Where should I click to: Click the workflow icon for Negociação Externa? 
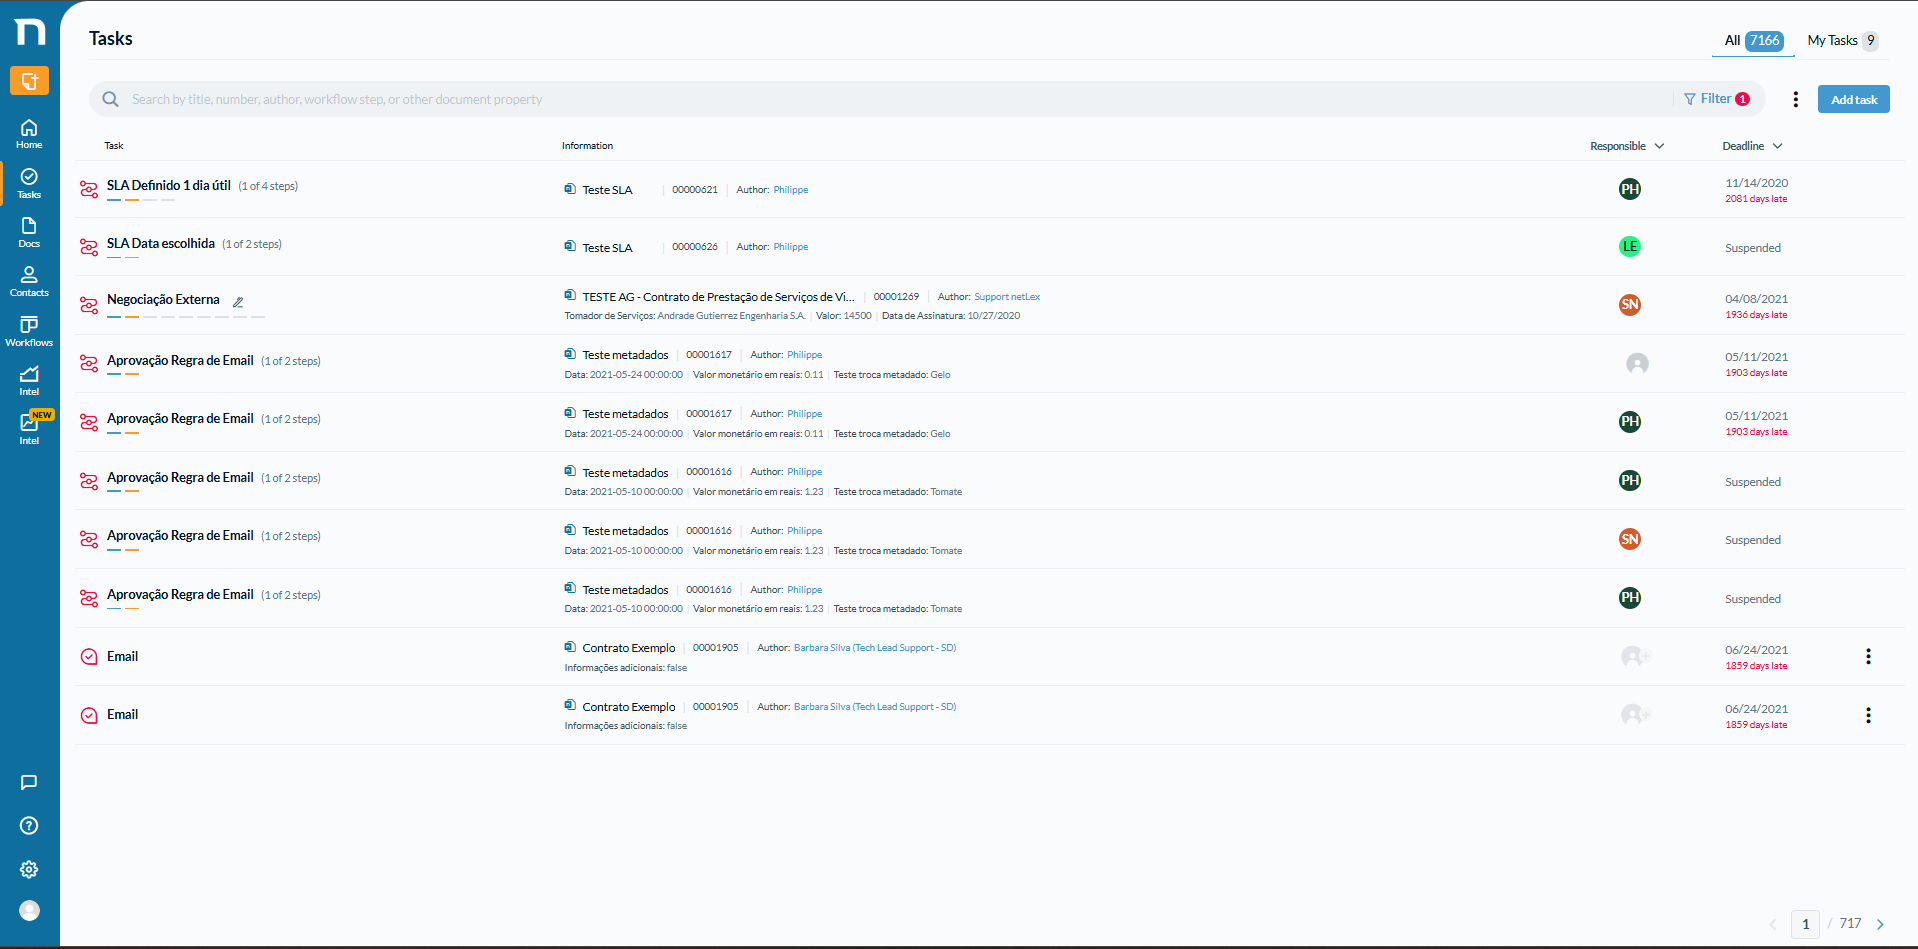[x=89, y=305]
